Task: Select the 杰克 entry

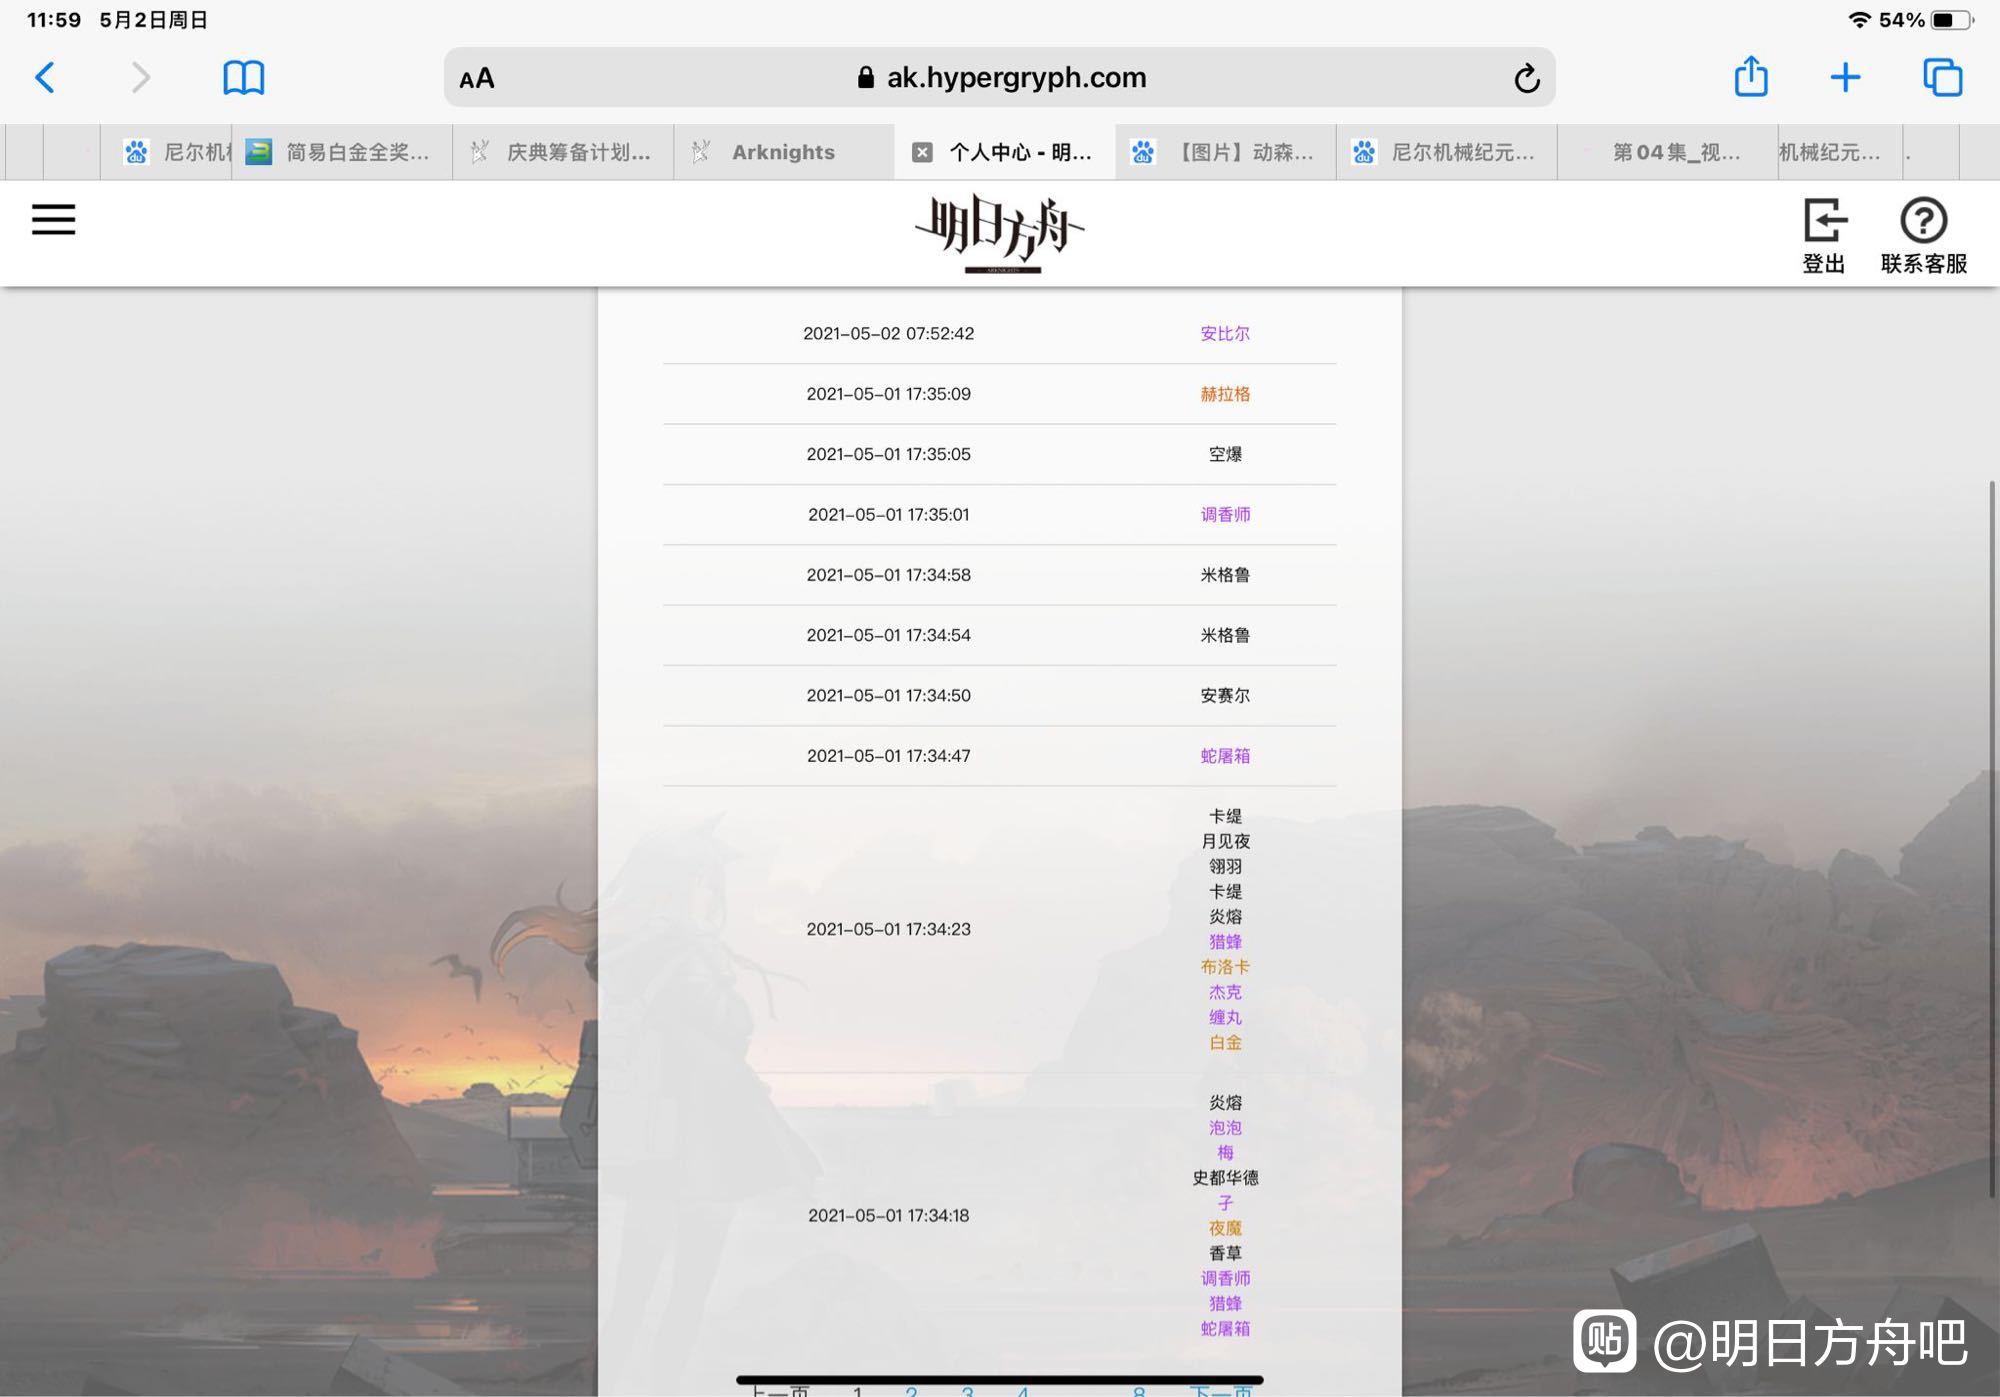Action: click(1225, 992)
